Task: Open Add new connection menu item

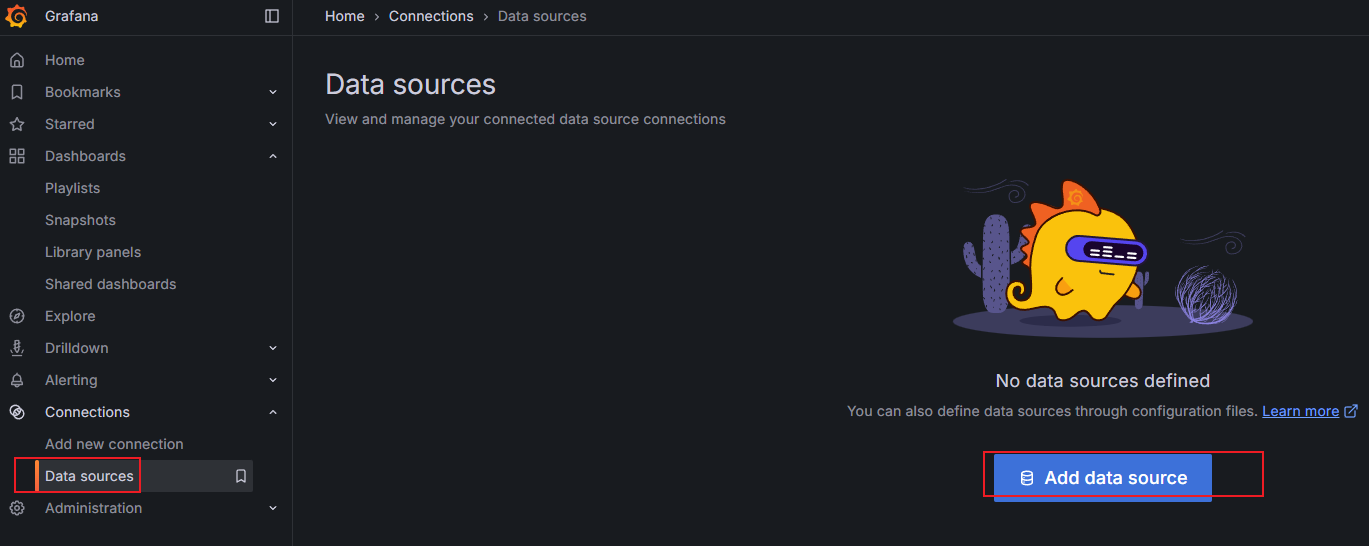Action: (114, 444)
